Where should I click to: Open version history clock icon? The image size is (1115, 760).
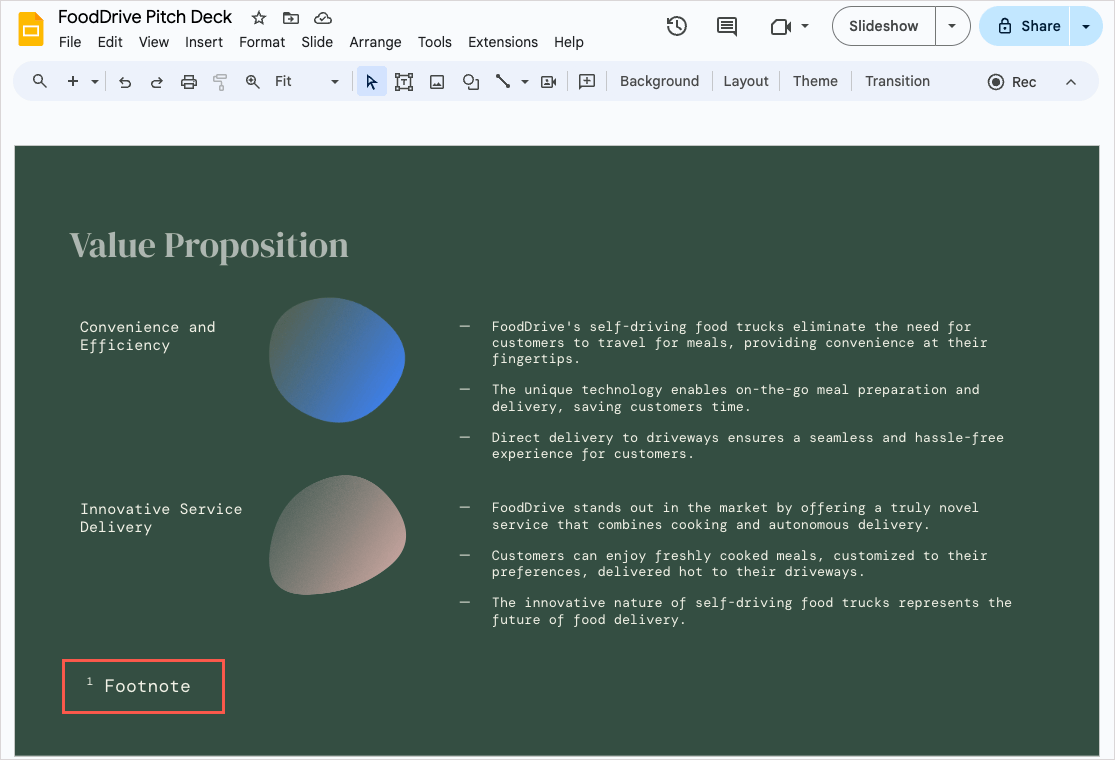tap(676, 26)
